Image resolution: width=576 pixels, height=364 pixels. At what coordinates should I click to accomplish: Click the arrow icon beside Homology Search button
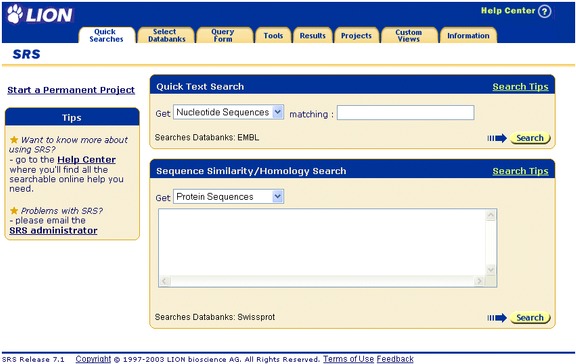point(497,318)
